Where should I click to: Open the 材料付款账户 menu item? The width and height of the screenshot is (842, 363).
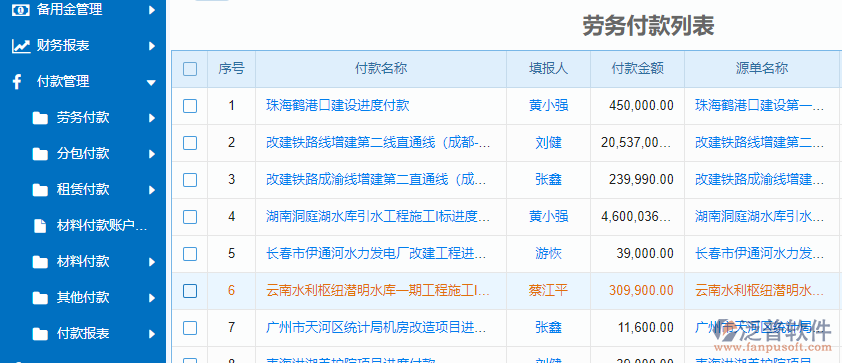pos(101,226)
